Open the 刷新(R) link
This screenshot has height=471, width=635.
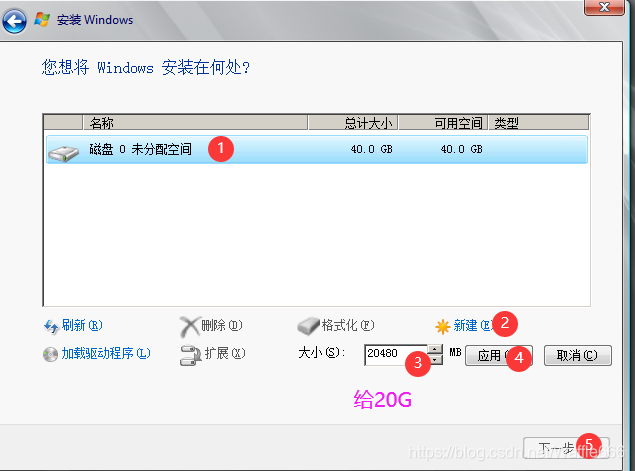coord(82,325)
